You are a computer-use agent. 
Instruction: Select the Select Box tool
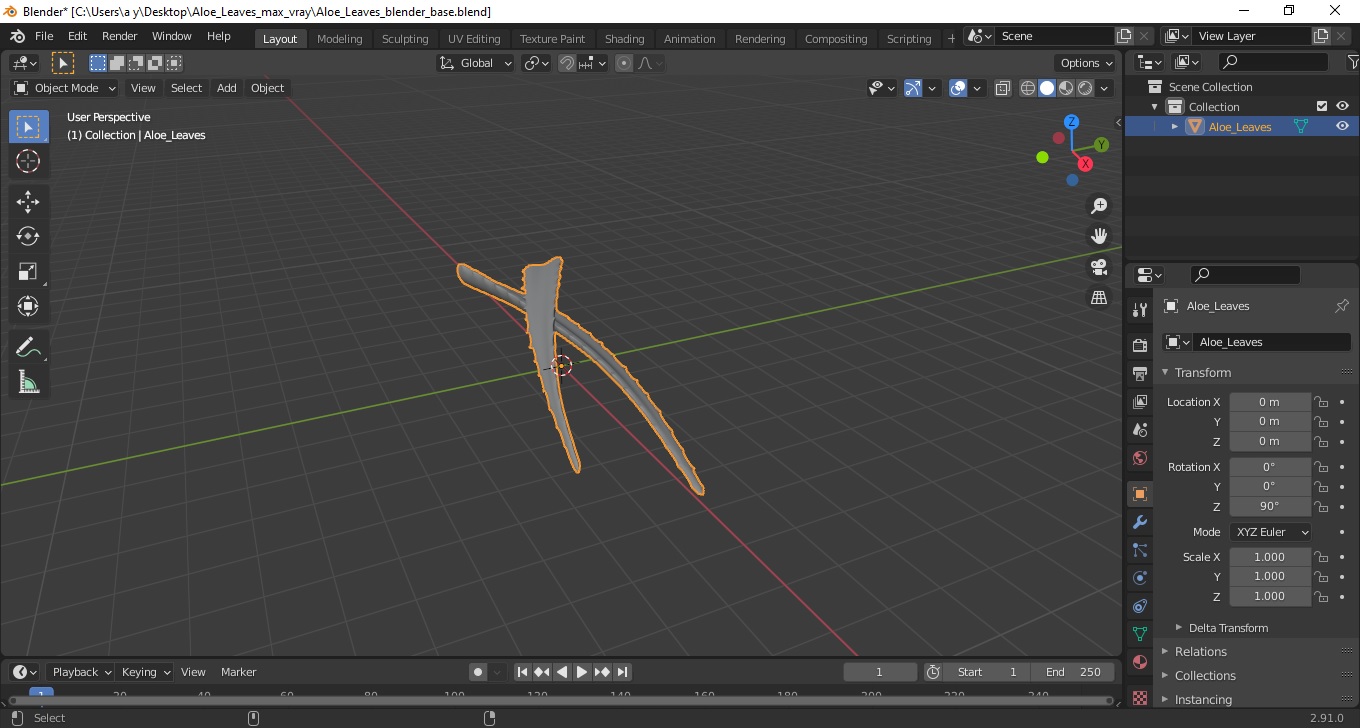pyautogui.click(x=28, y=127)
